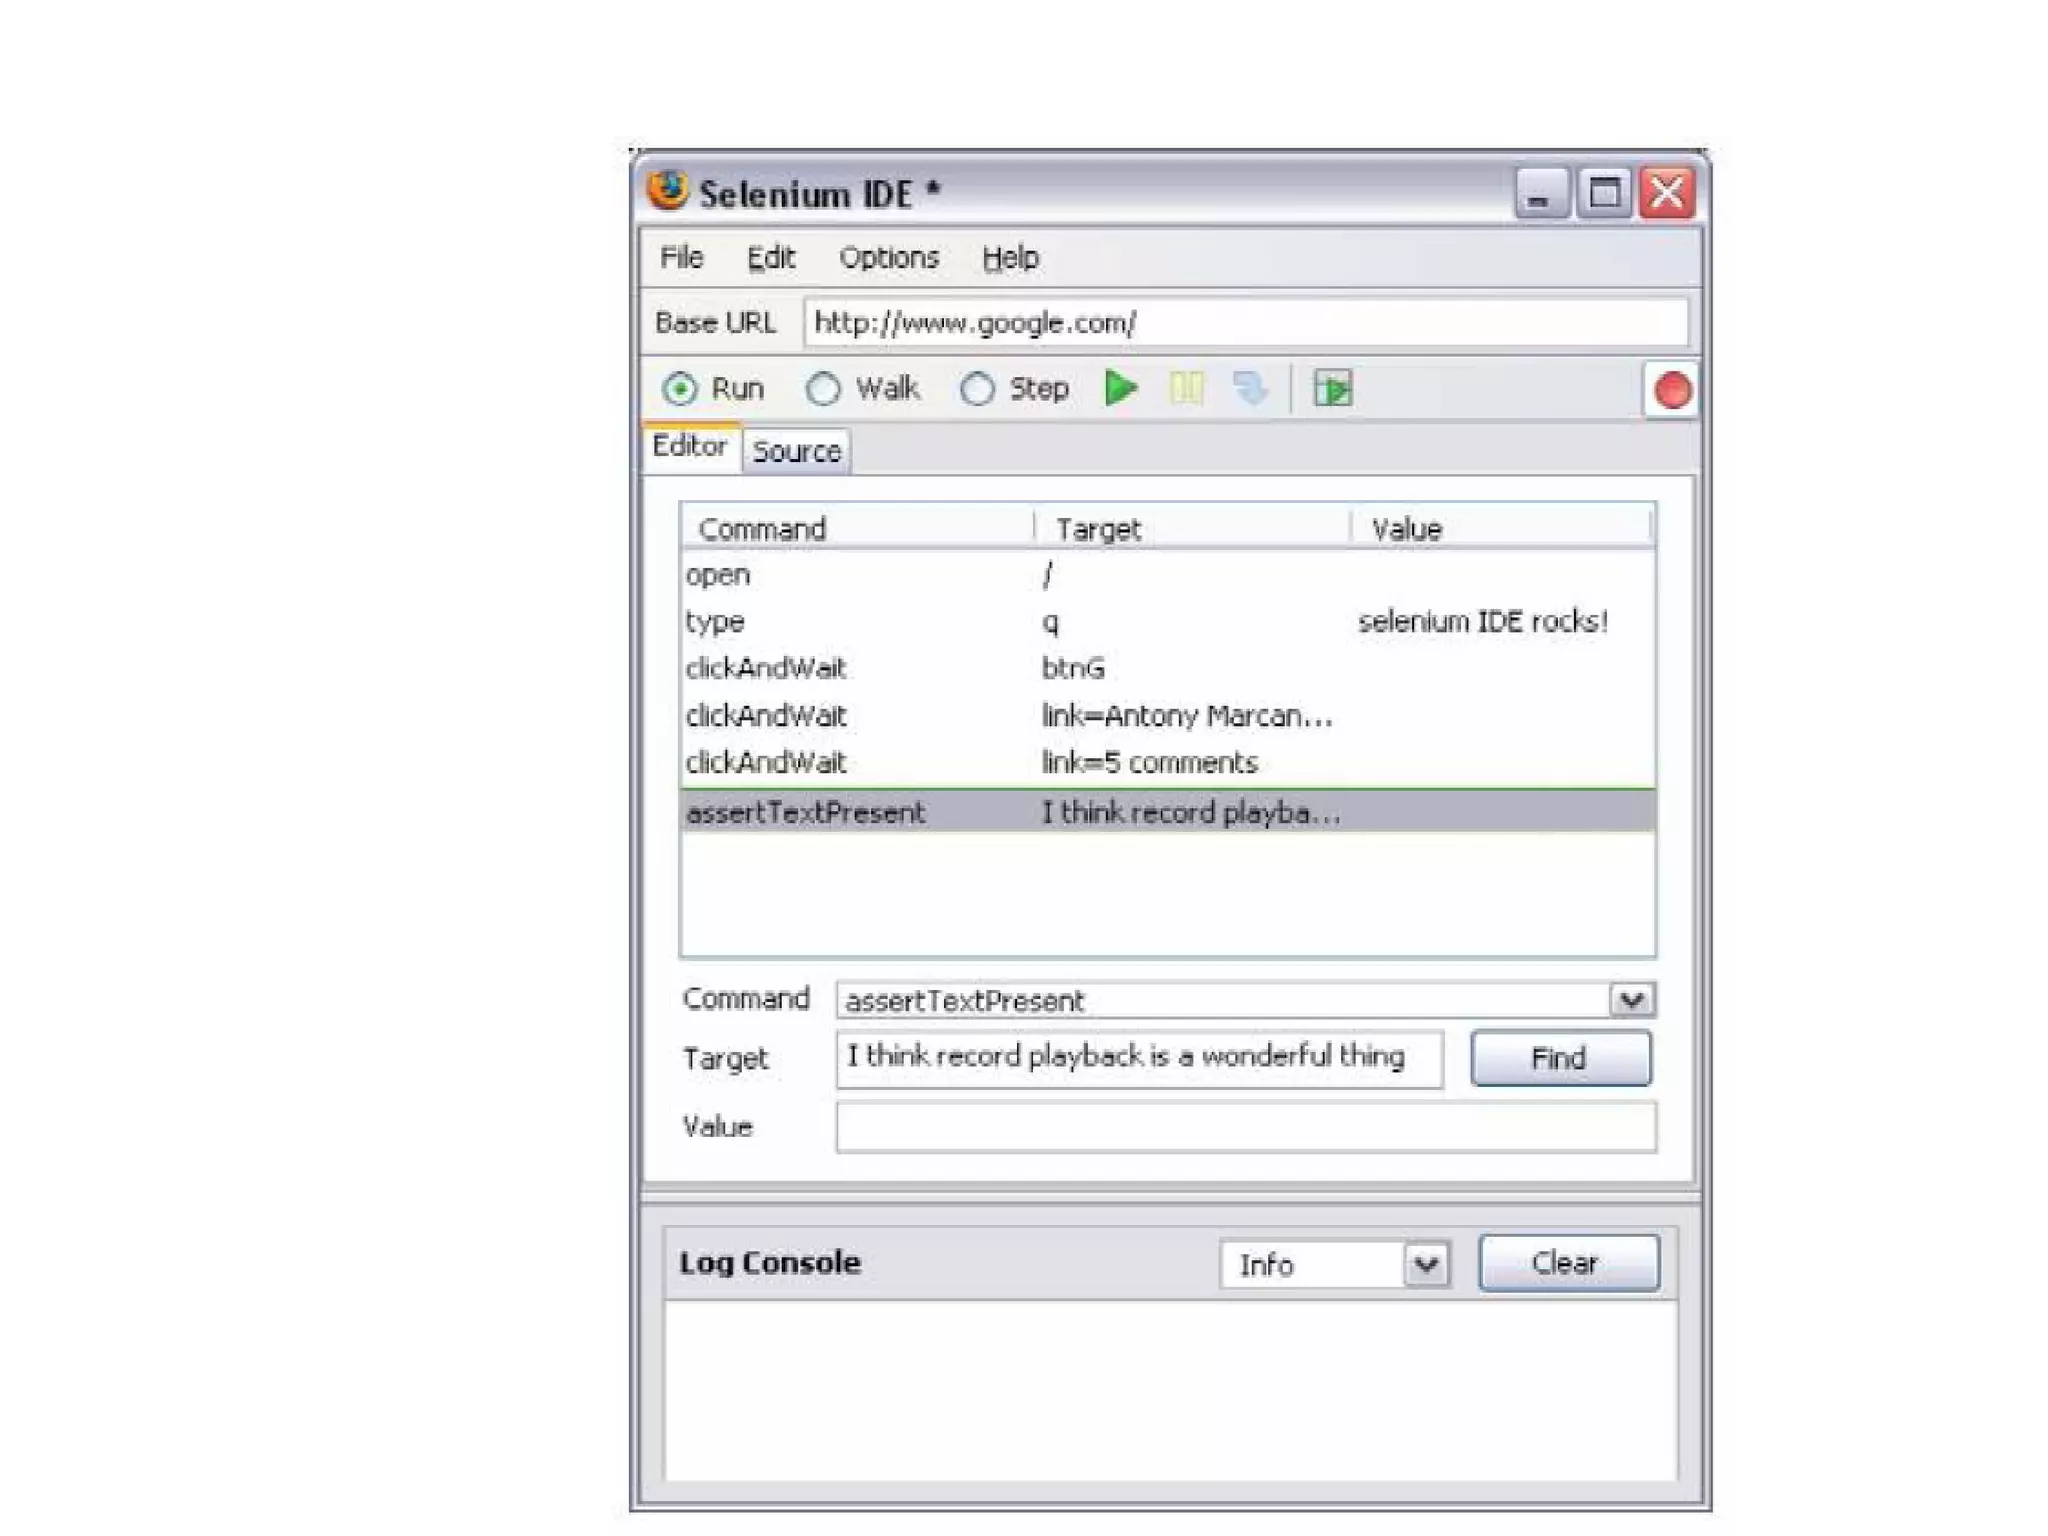
Task: Select the Run radio button
Action: click(680, 388)
